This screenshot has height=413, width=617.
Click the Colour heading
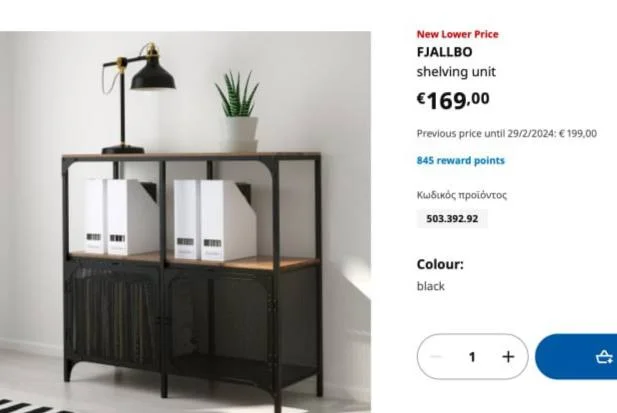[440, 264]
